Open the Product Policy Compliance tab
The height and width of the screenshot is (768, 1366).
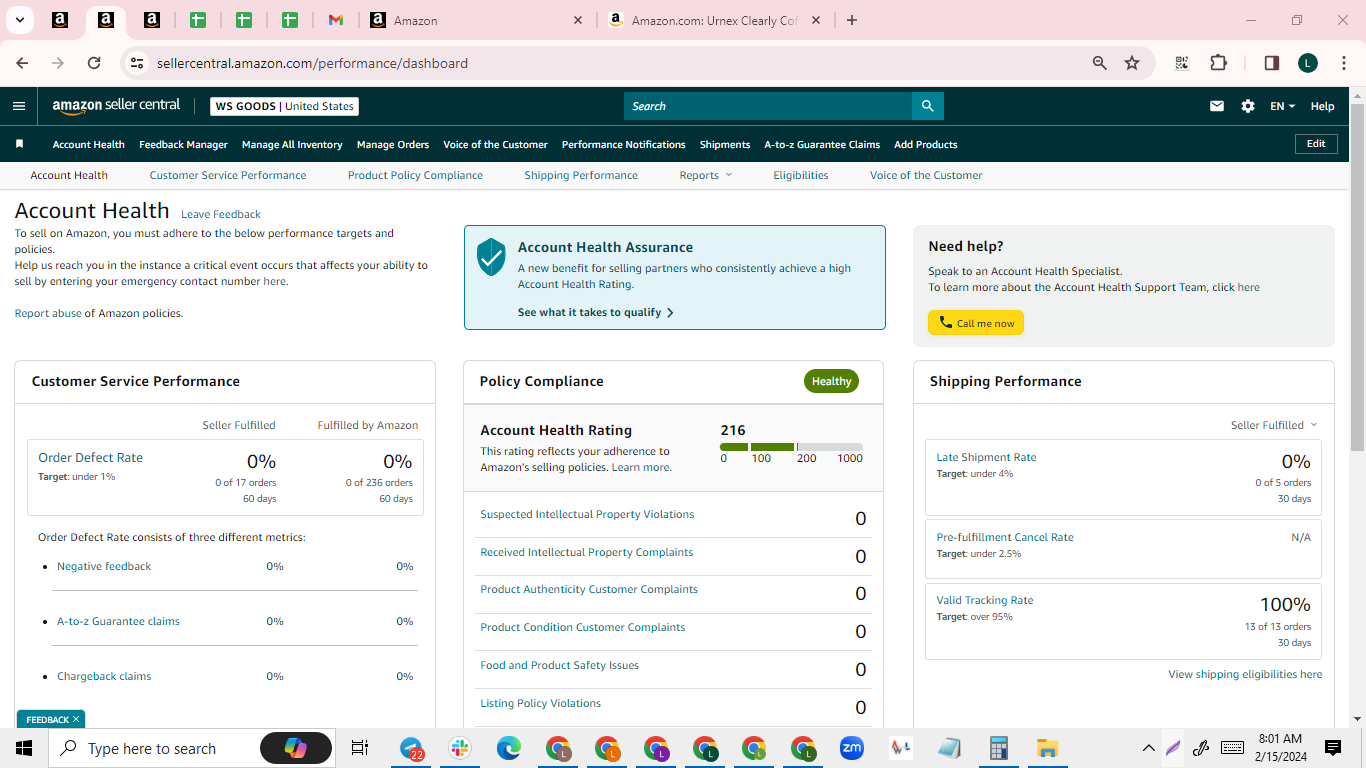point(415,175)
